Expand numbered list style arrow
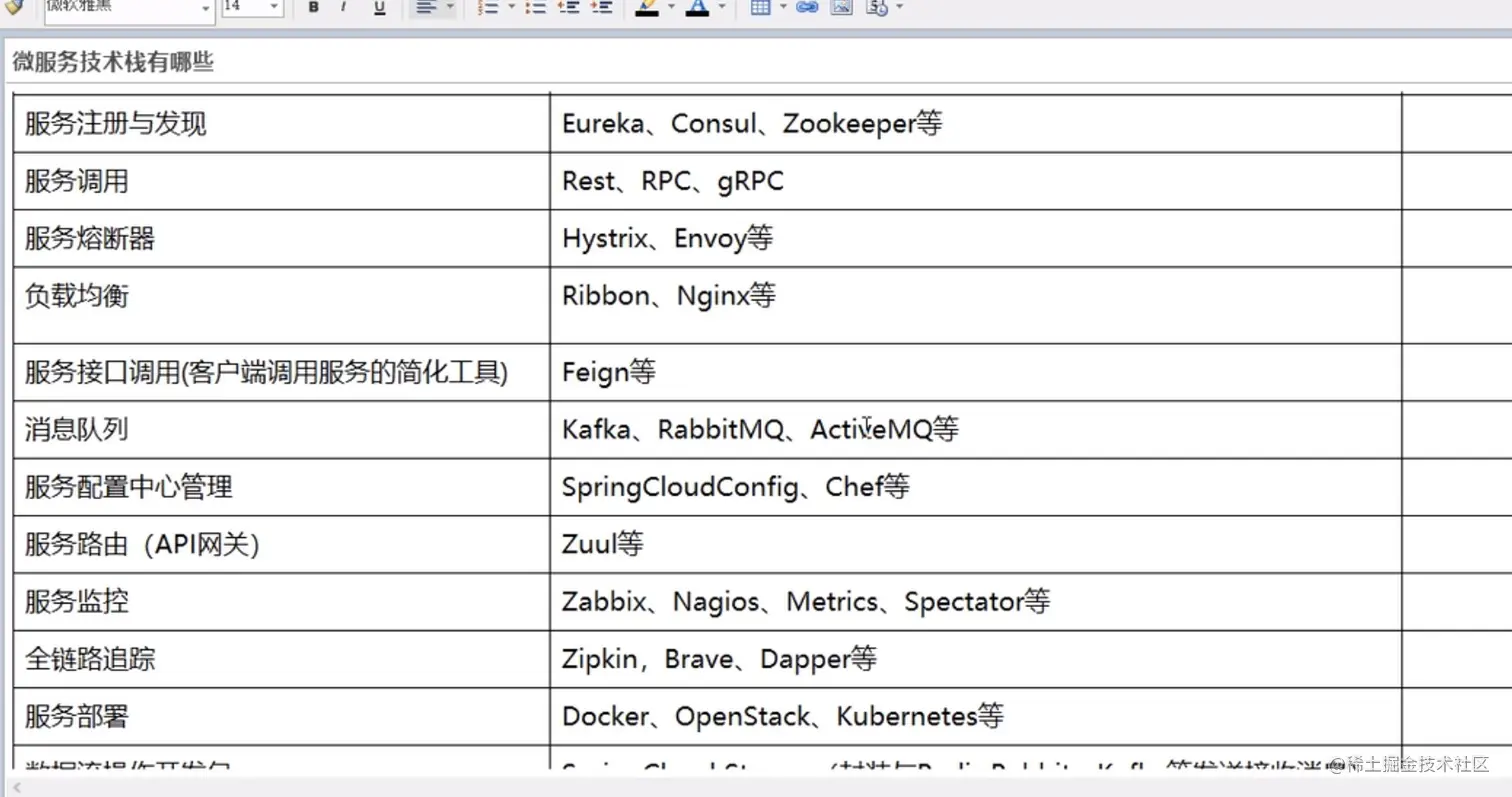 pos(511,8)
